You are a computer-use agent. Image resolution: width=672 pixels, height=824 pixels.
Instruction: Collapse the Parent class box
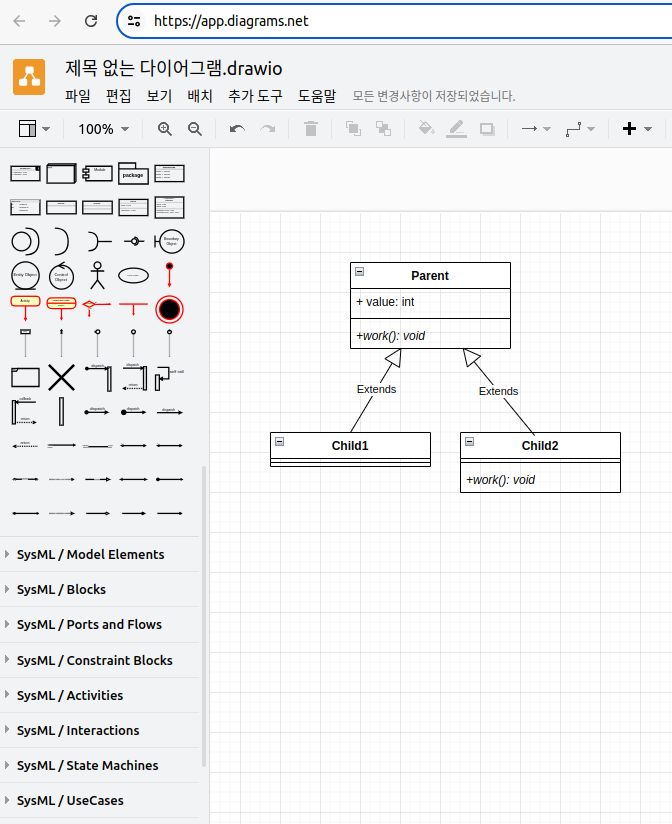coord(359,271)
